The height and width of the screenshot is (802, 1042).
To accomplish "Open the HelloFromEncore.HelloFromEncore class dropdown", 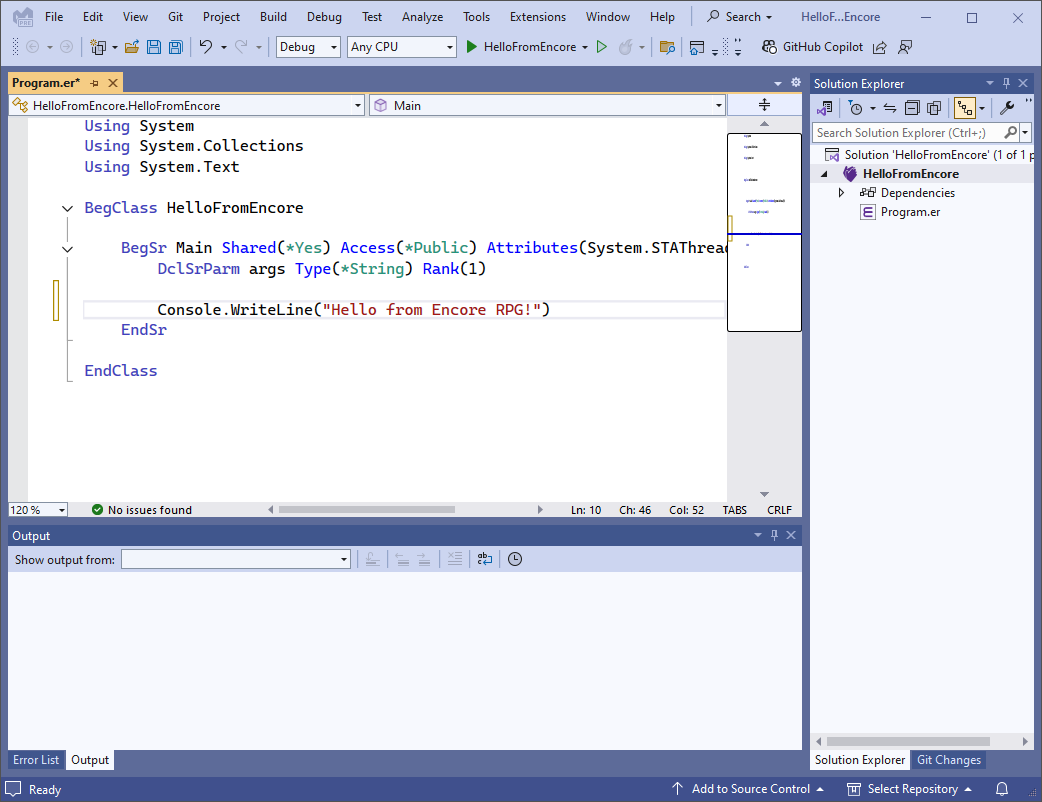I will tap(187, 106).
